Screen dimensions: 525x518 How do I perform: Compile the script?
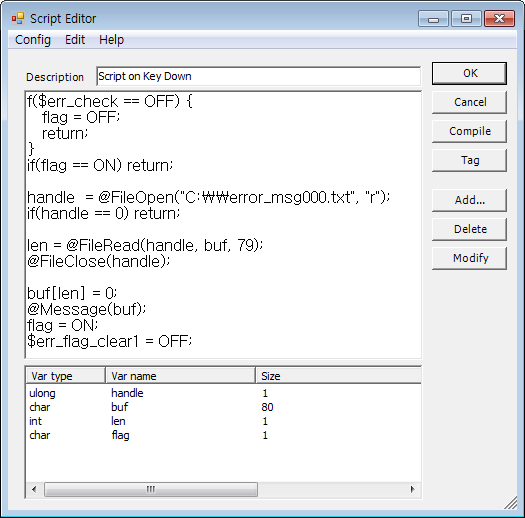[x=469, y=131]
